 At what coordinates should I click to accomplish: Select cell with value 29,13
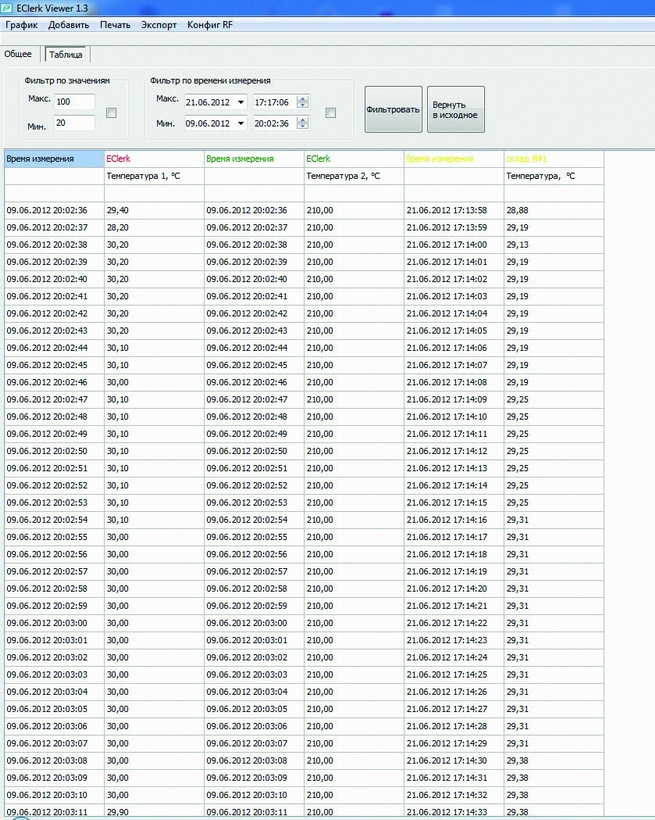pos(554,245)
